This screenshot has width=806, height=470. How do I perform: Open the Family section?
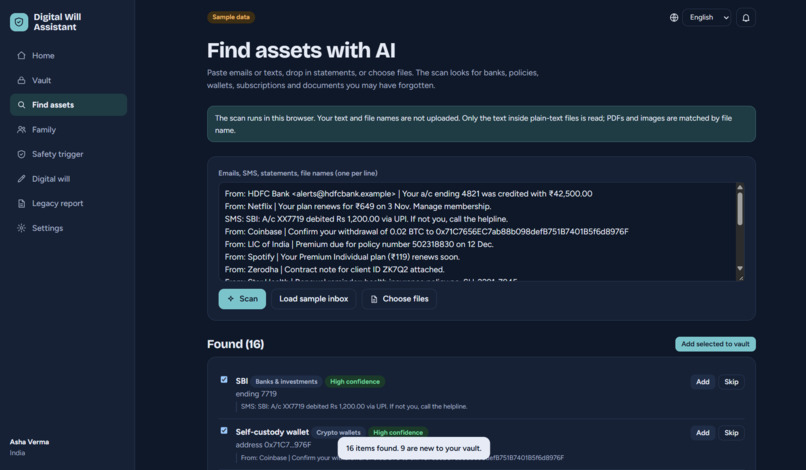(68, 130)
